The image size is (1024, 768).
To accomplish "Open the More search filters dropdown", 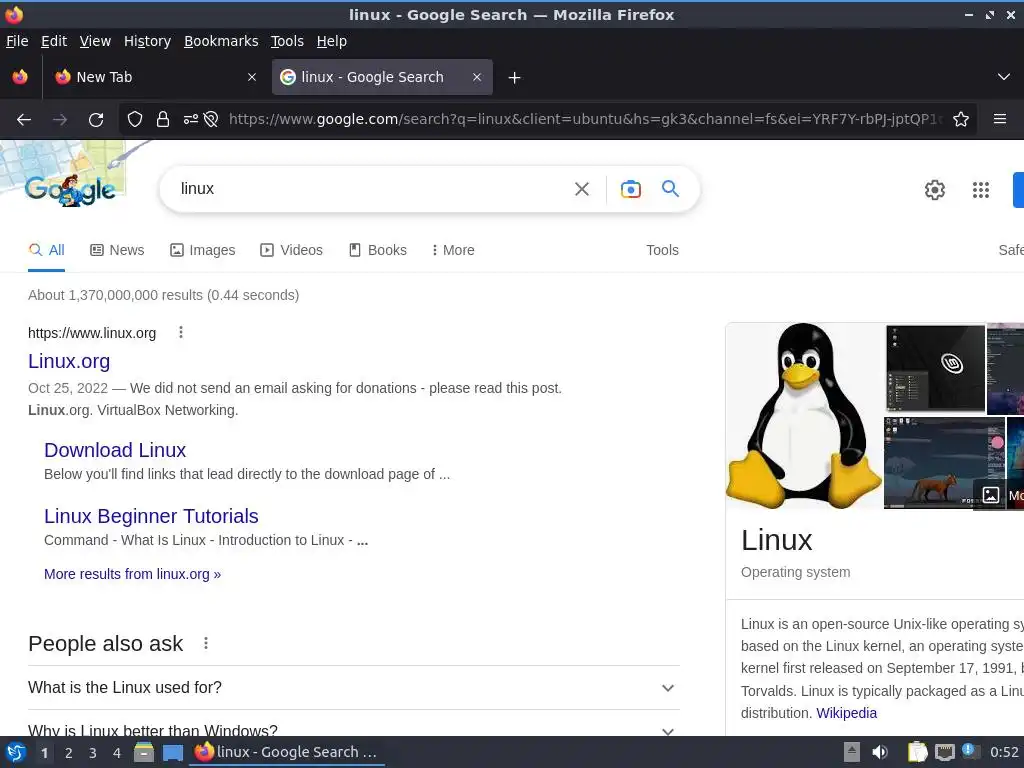I will pyautogui.click(x=453, y=250).
